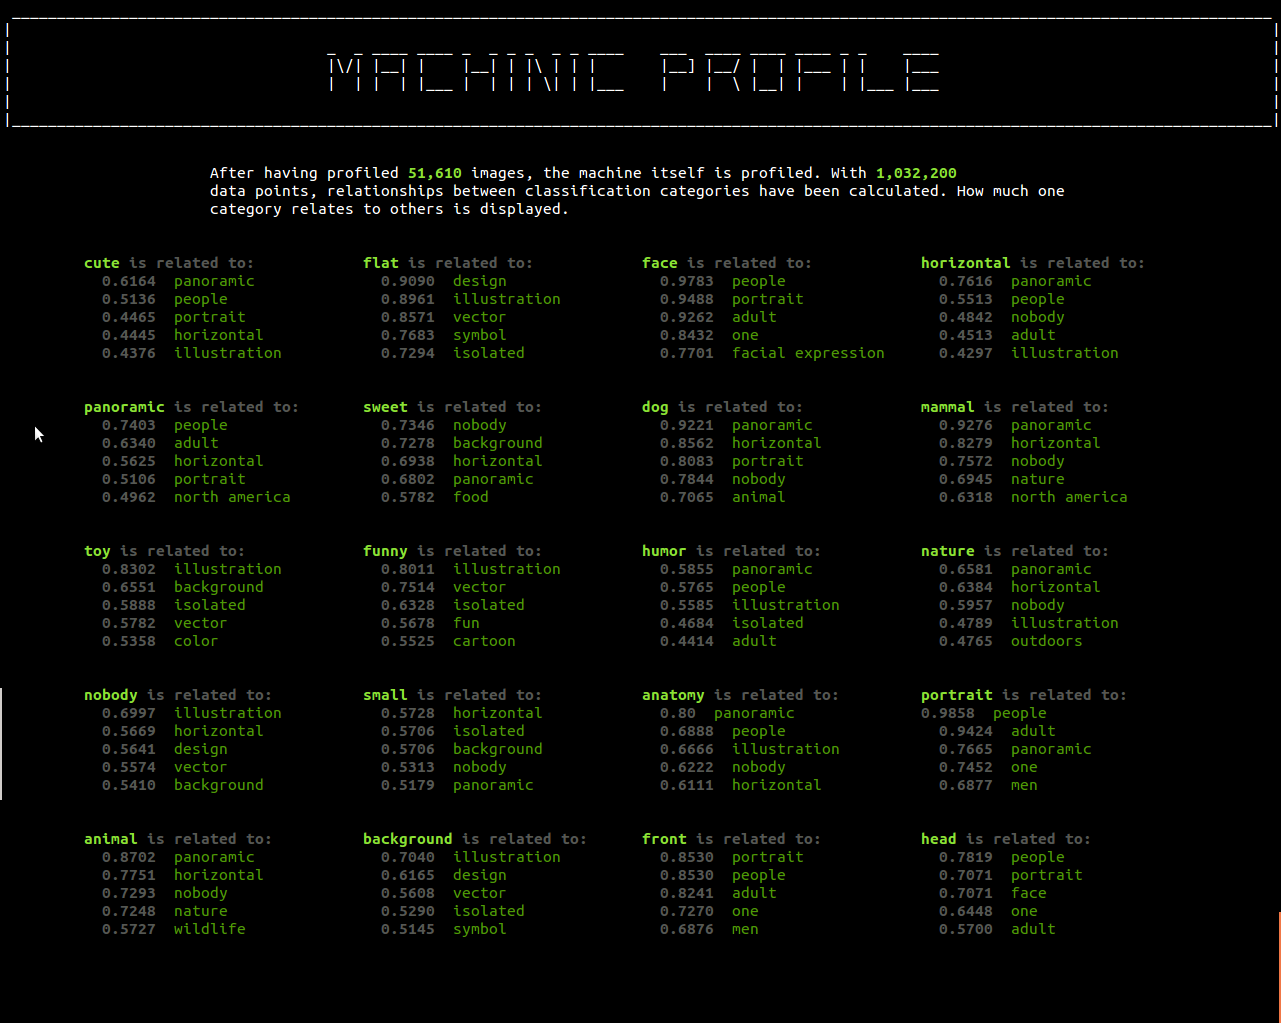This screenshot has width=1281, height=1023.
Task: Click the value 0.8302 under toy
Action: 129,569
